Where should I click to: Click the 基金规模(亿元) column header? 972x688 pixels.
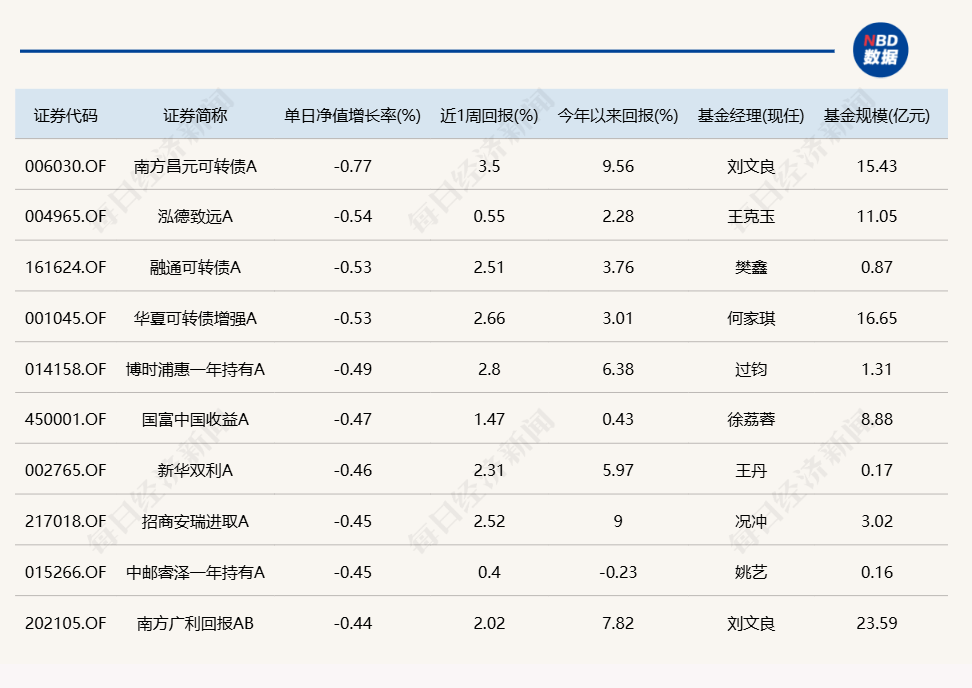point(876,115)
